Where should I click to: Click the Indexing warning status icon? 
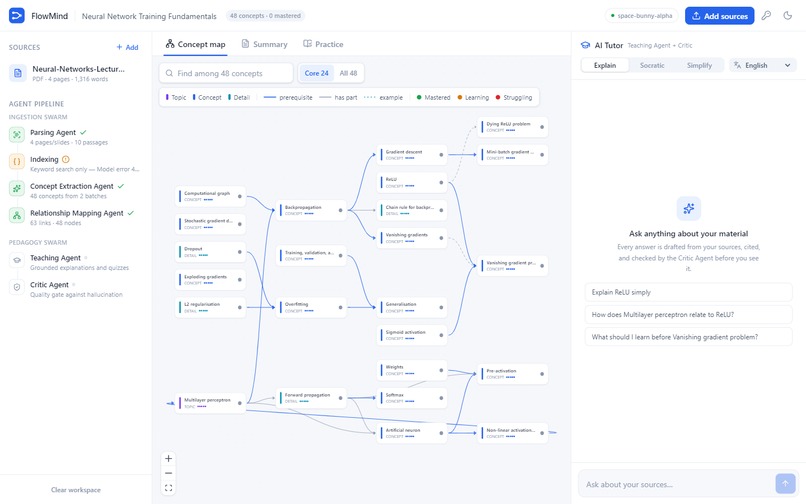tap(66, 159)
